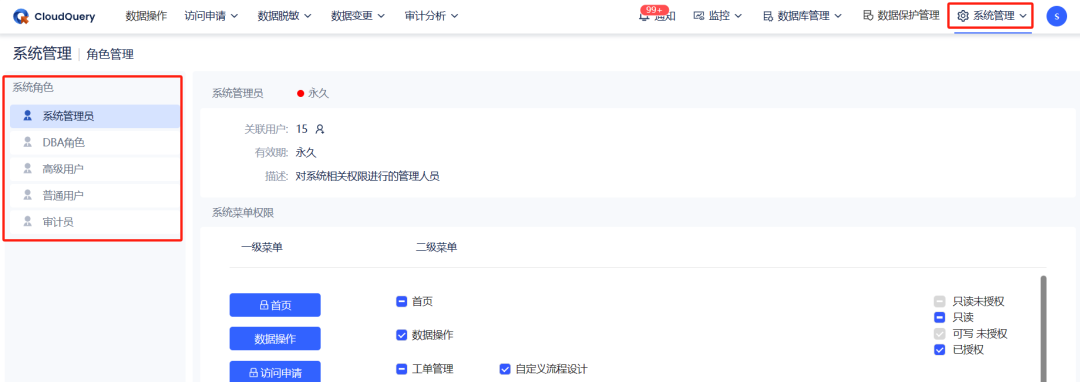Select the 高级用户 role
This screenshot has width=1080, height=382.
click(95, 169)
